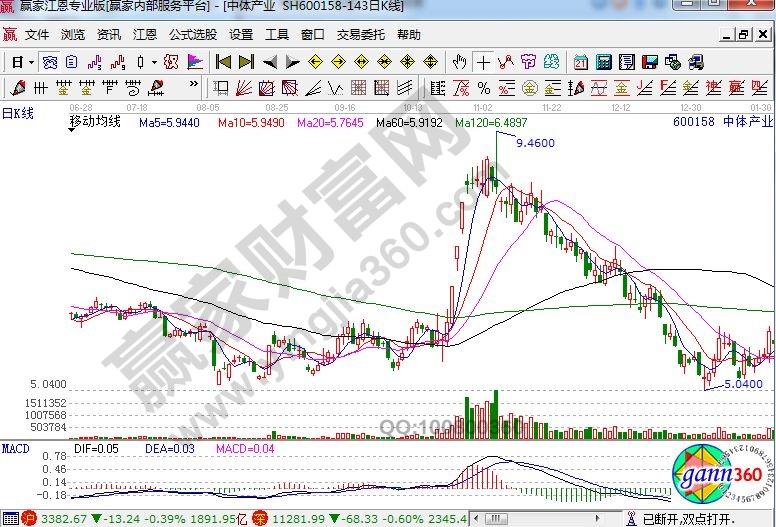
Task: Jump to the last bar using skip-to-end arrow
Action: [x=245, y=62]
